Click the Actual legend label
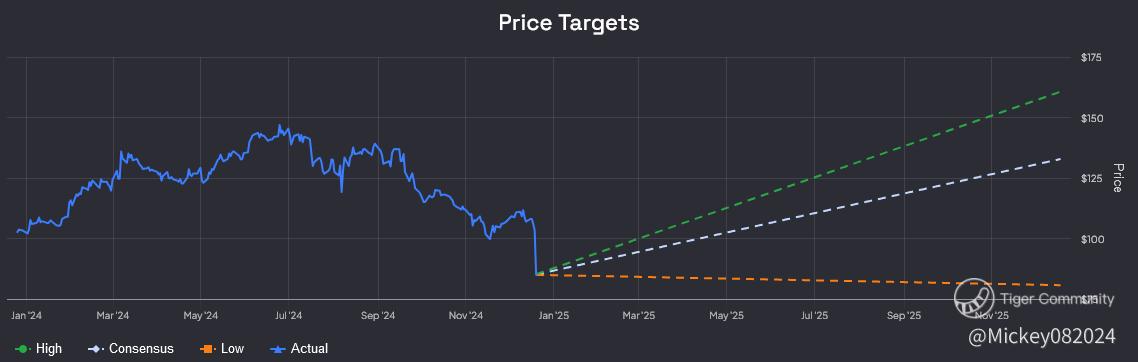 [x=309, y=349]
